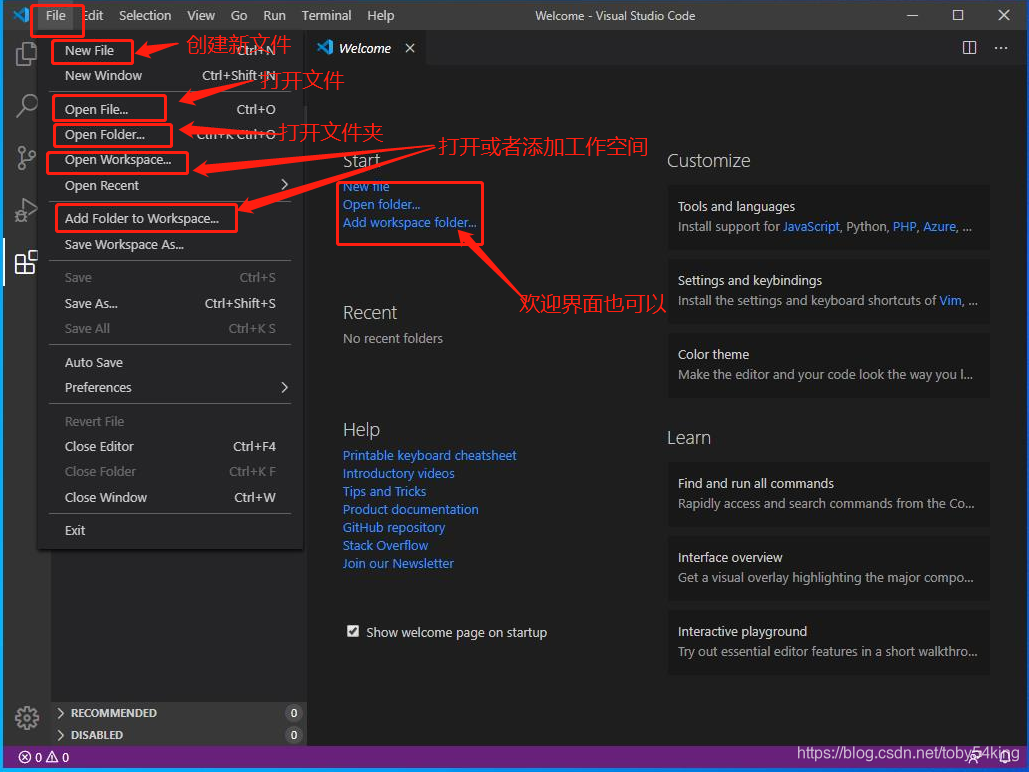1029x772 pixels.
Task: Click the Vim keybindings link
Action: [x=950, y=301]
